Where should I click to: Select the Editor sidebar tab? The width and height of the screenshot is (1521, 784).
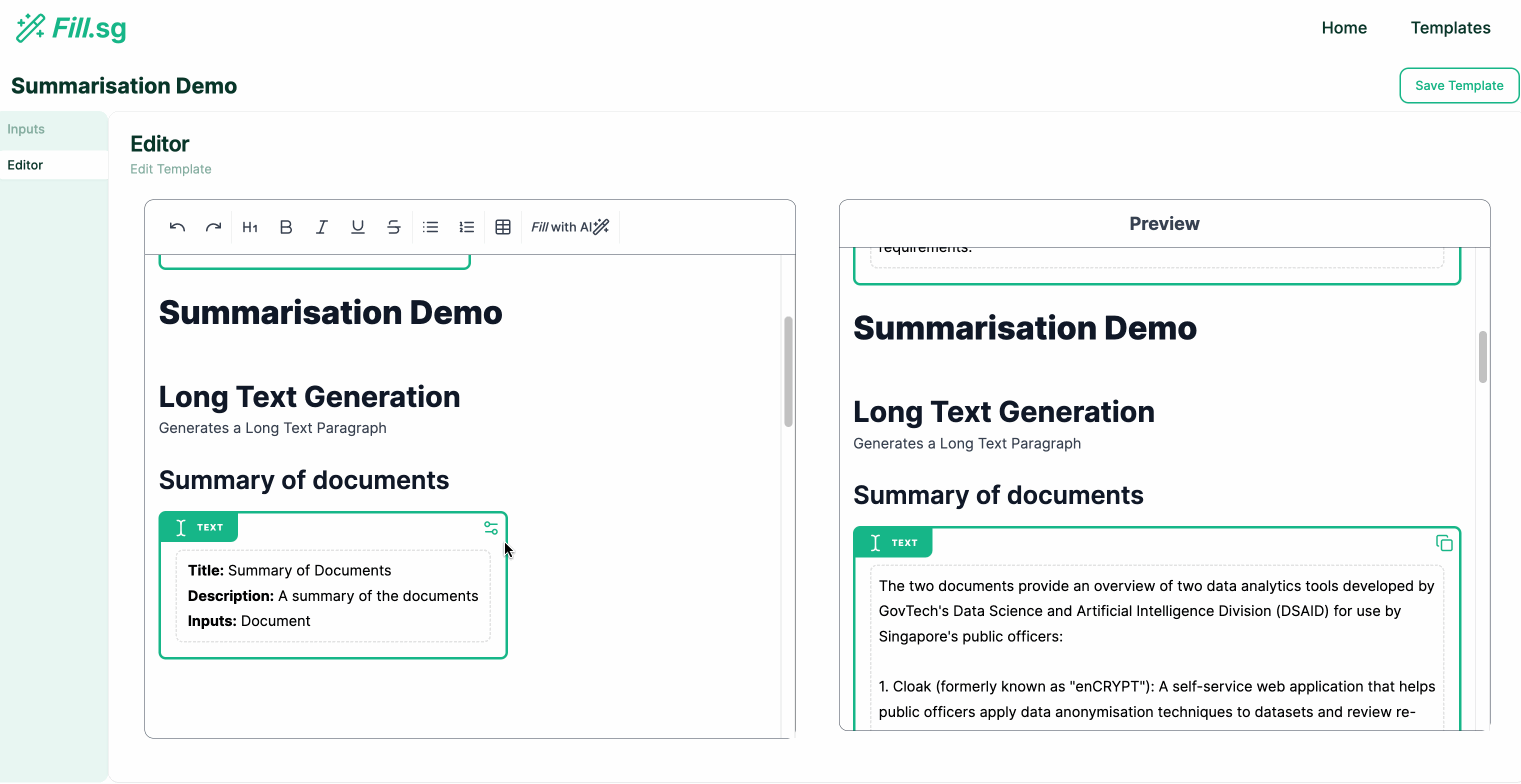26,165
